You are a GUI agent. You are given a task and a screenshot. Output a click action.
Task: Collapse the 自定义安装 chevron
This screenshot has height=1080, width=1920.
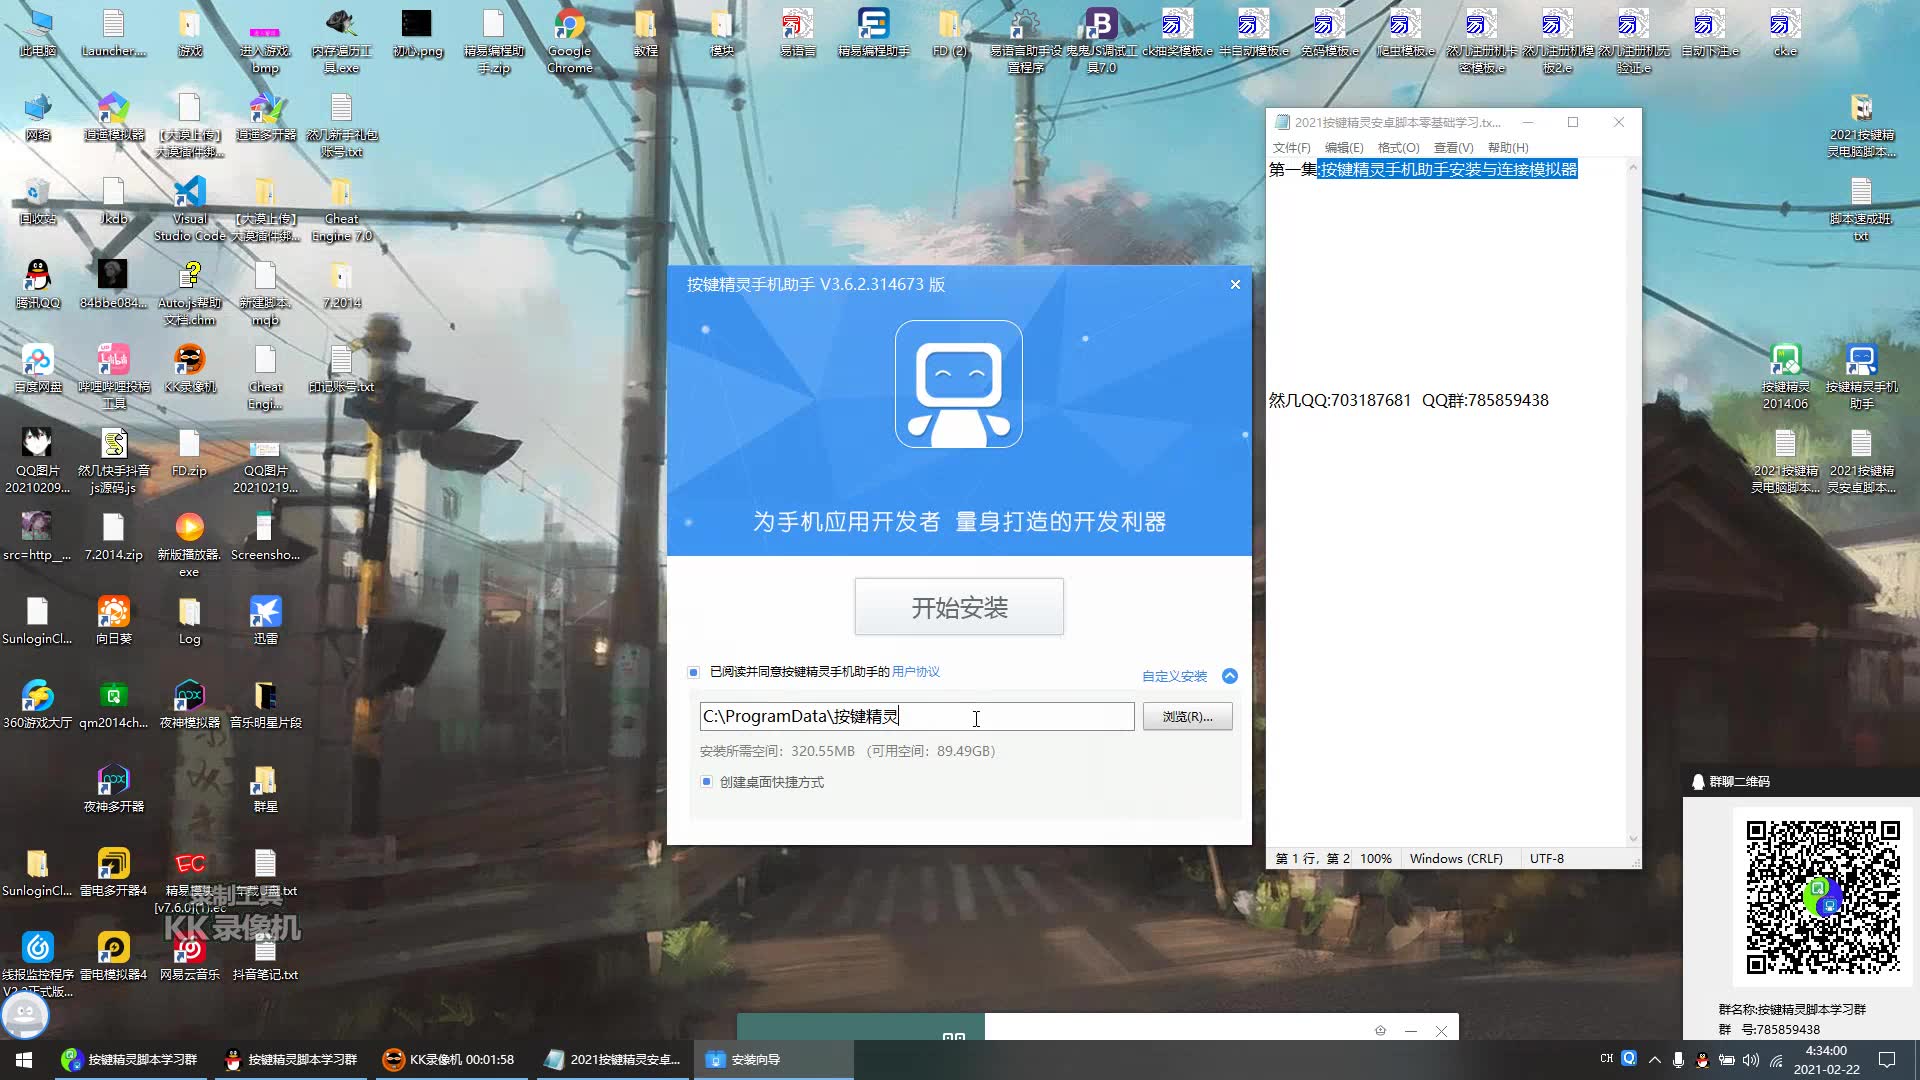1230,676
